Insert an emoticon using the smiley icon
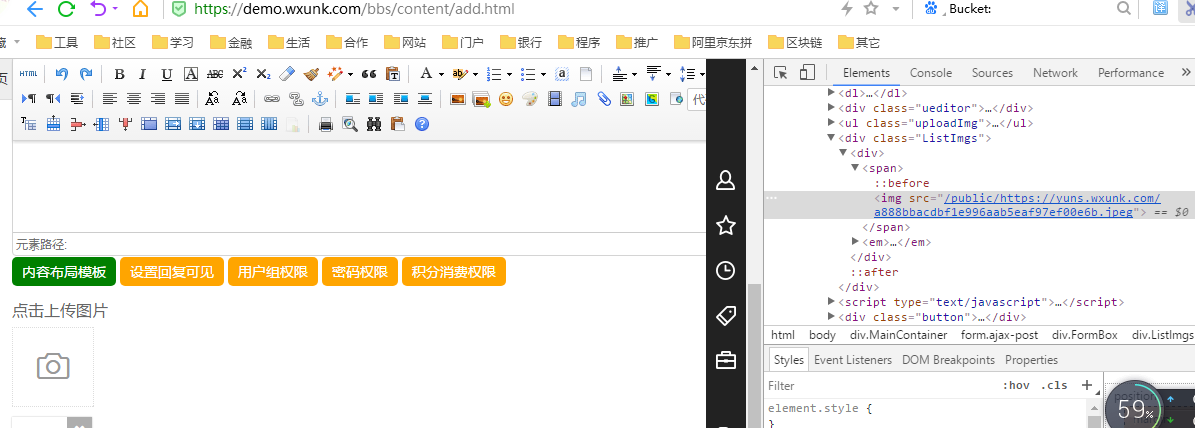The height and width of the screenshot is (428, 1195). point(506,99)
